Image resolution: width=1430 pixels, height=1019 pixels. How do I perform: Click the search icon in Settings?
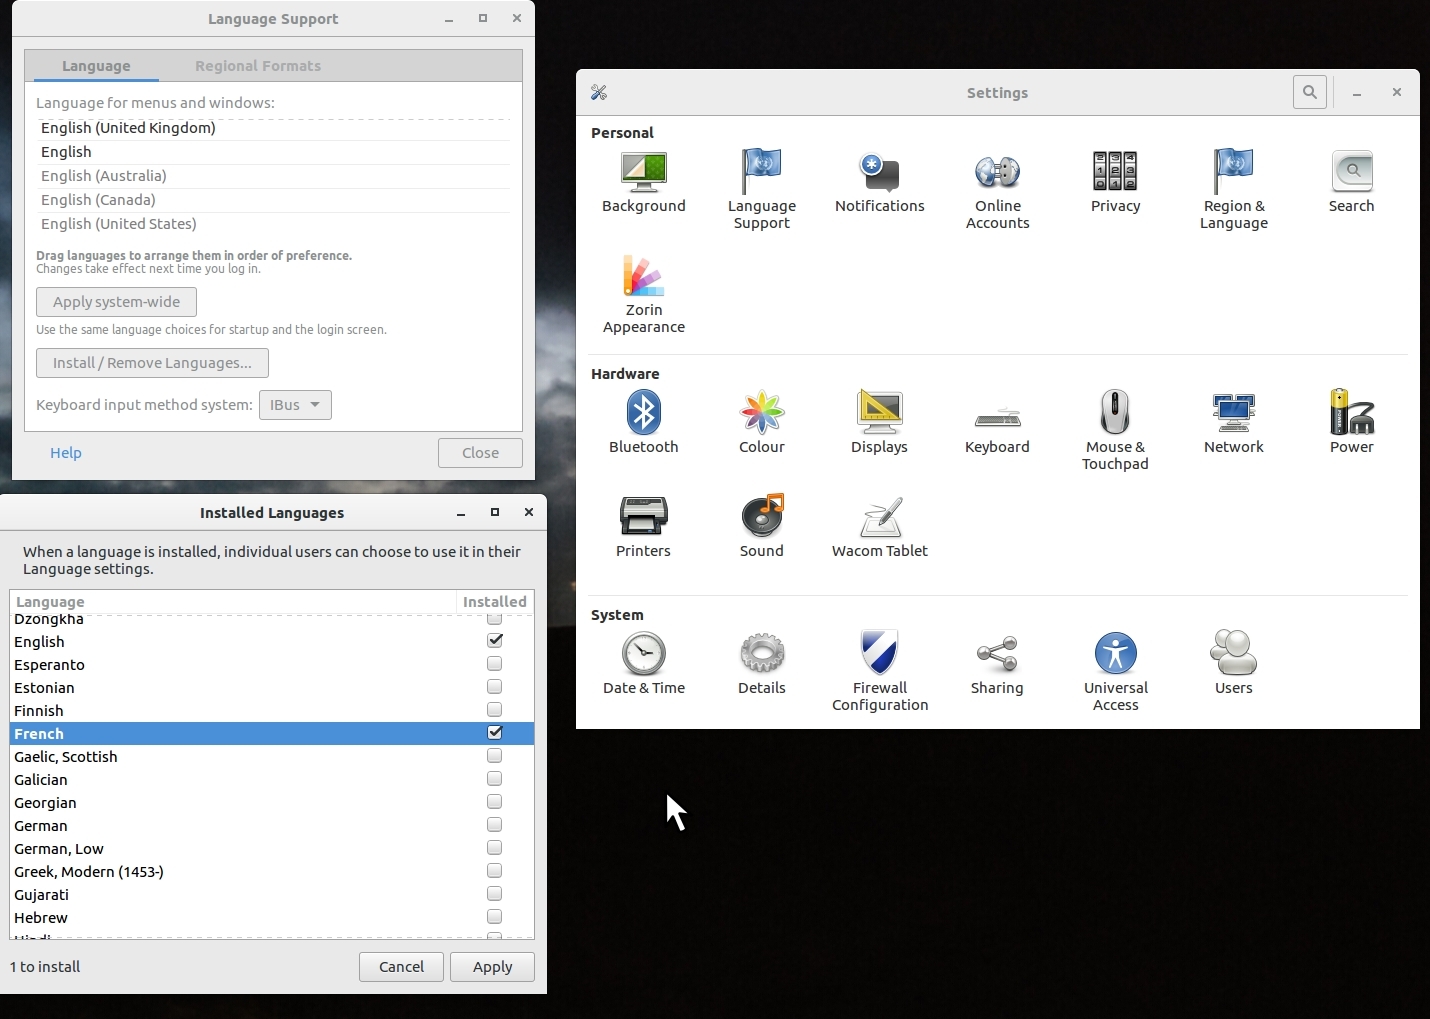pos(1309,92)
